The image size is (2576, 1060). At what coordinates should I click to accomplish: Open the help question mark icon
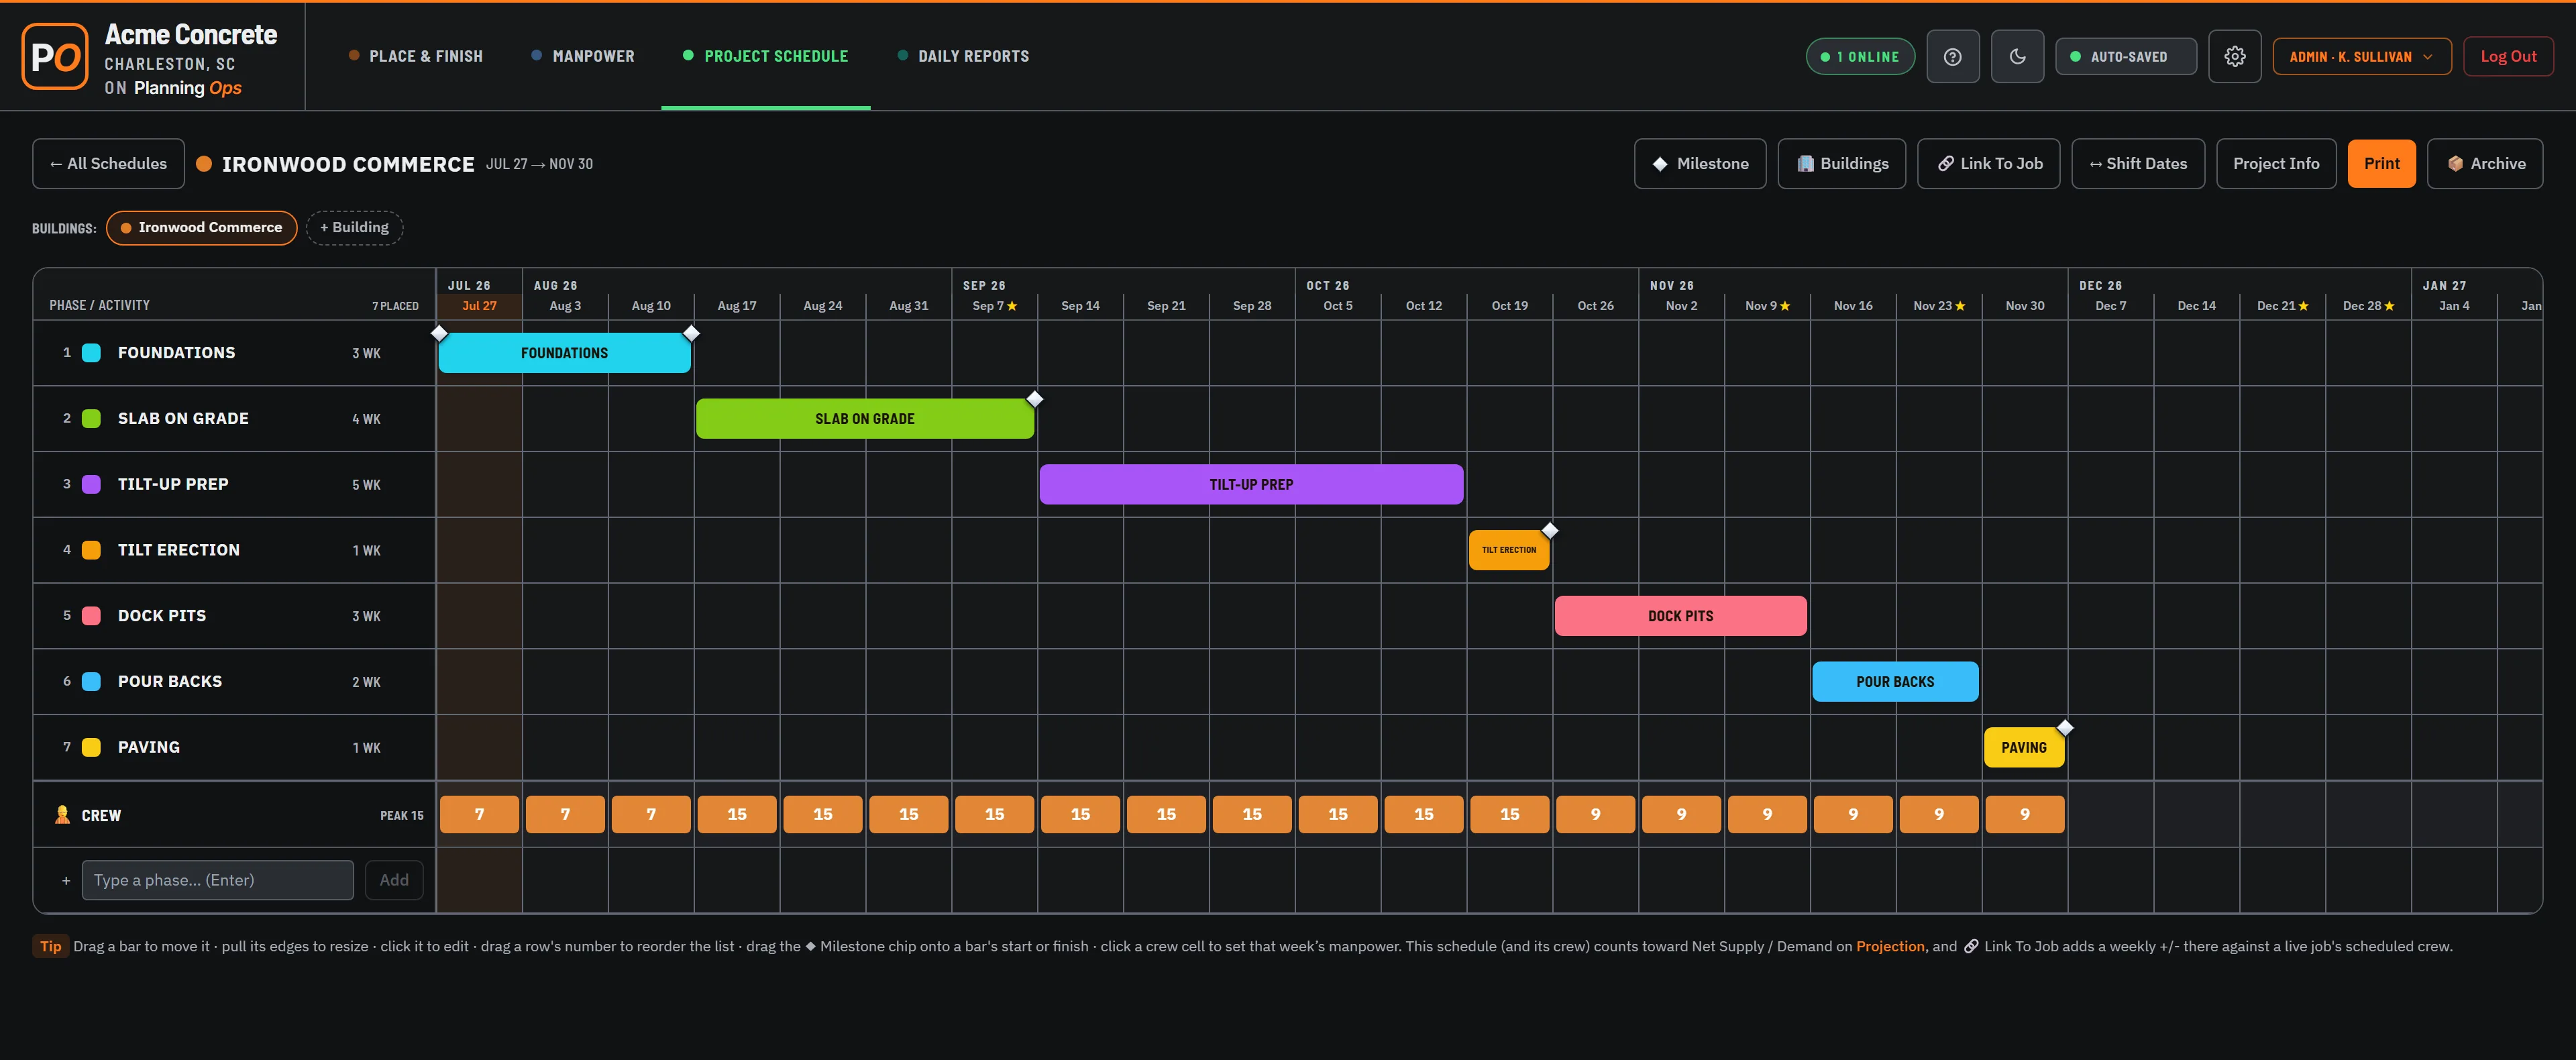[x=1952, y=57]
